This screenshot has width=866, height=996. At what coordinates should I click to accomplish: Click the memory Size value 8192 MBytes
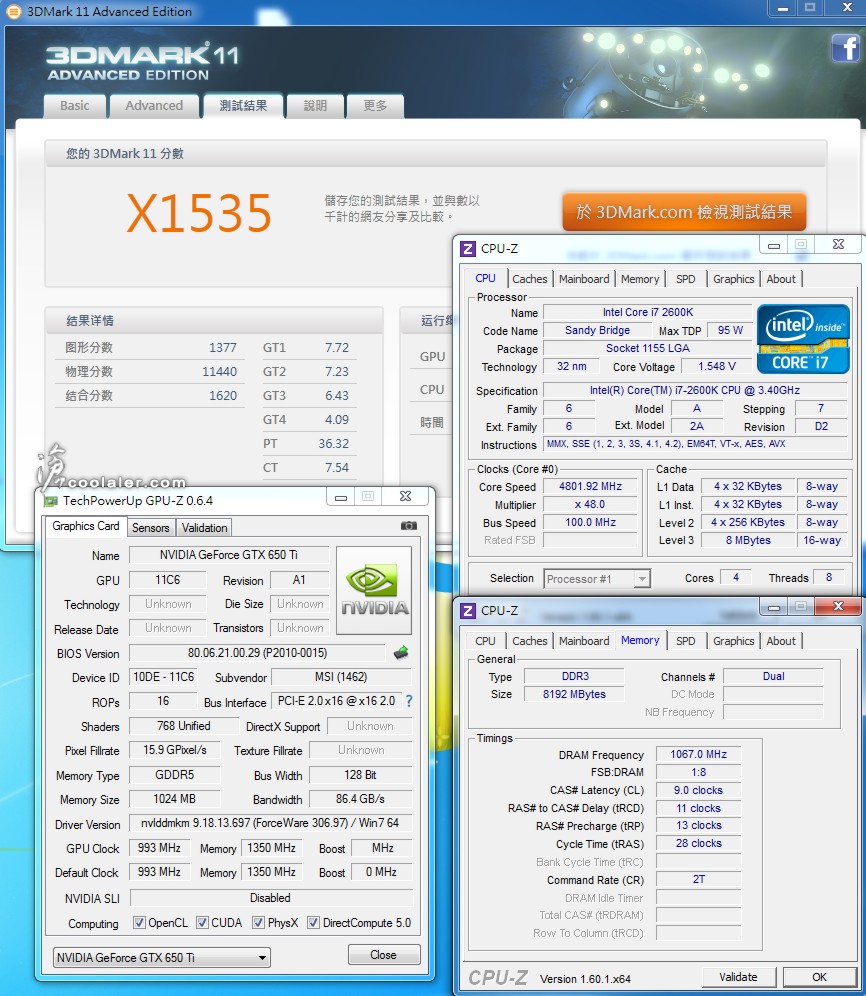[x=574, y=694]
